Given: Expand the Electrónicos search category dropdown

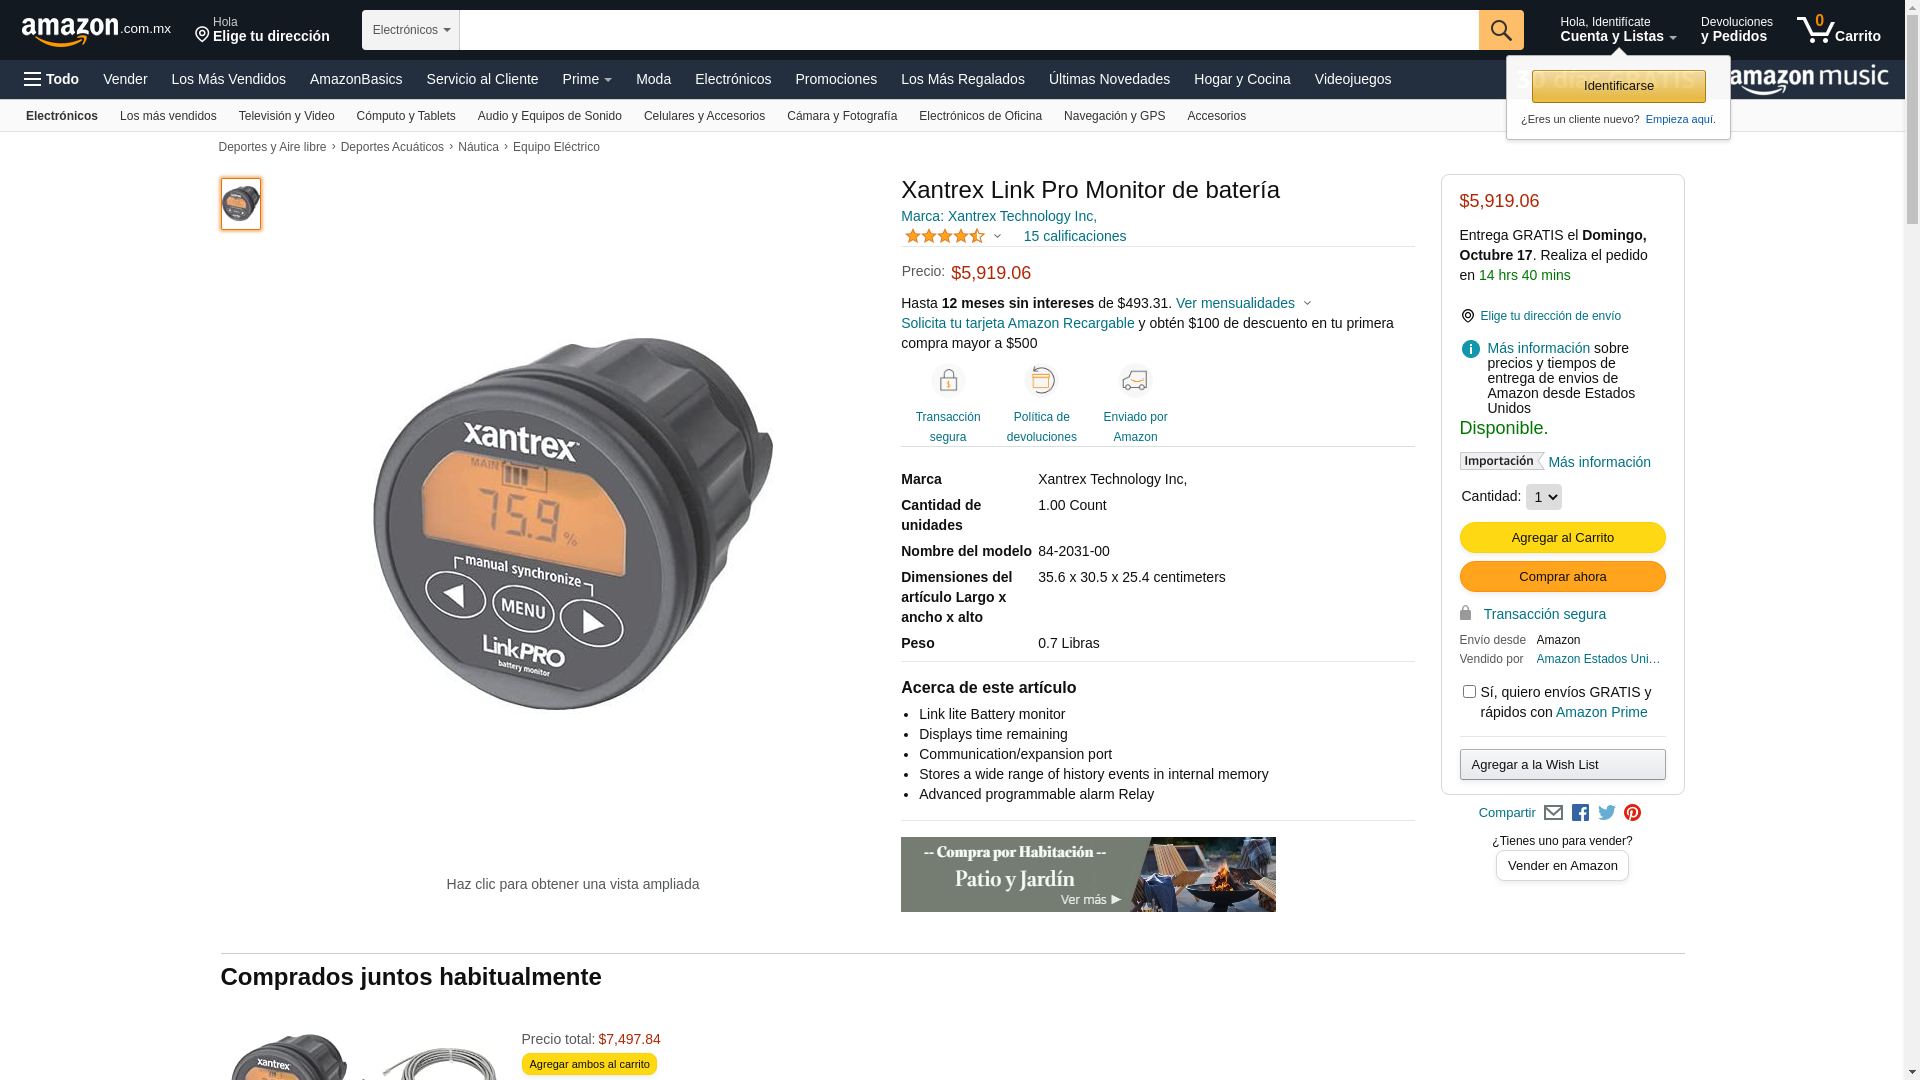Looking at the screenshot, I should pos(411,30).
